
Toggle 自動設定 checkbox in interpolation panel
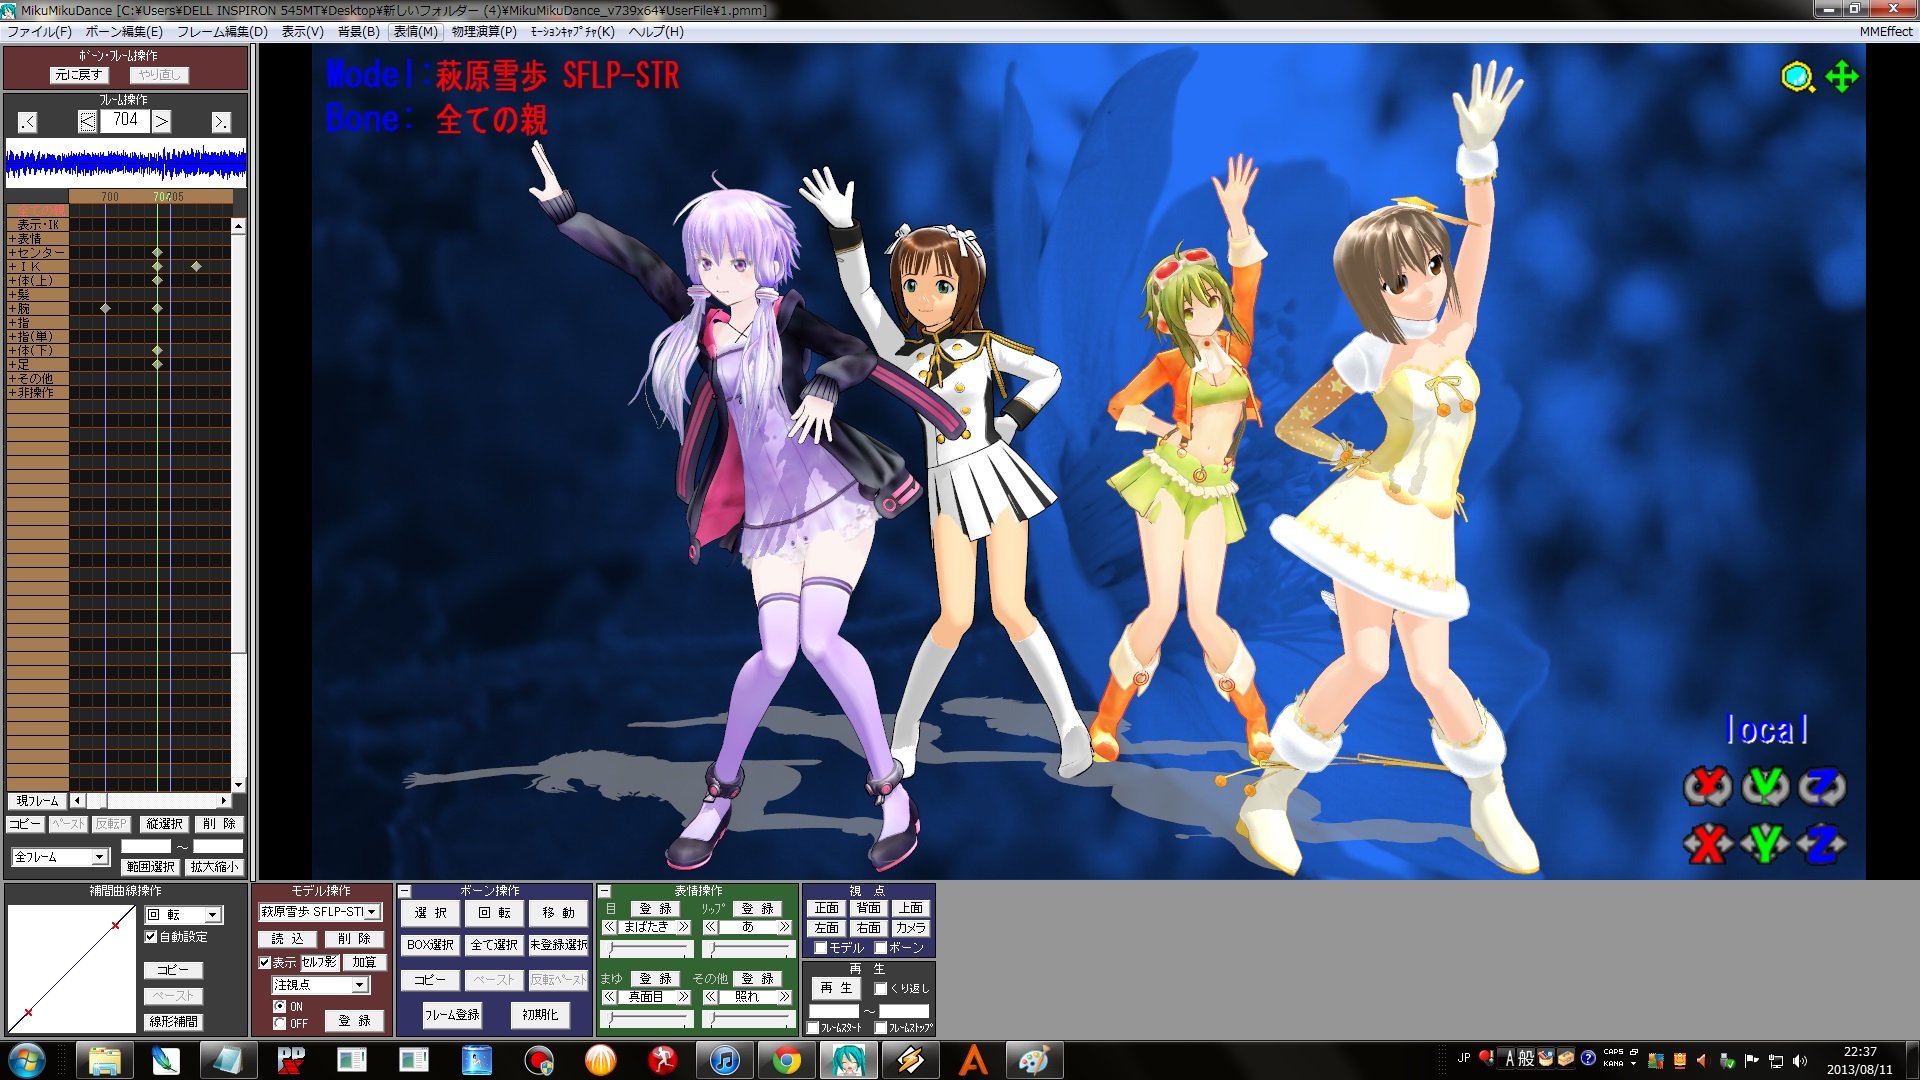click(151, 937)
